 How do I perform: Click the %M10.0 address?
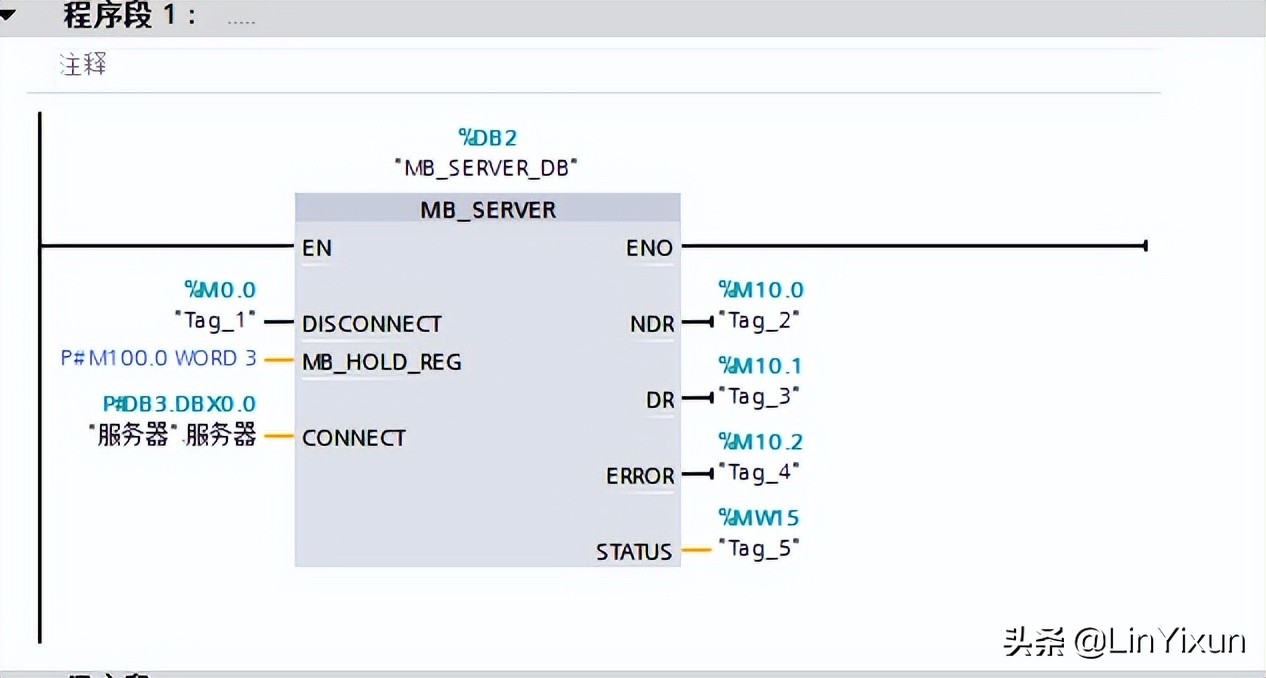[761, 290]
